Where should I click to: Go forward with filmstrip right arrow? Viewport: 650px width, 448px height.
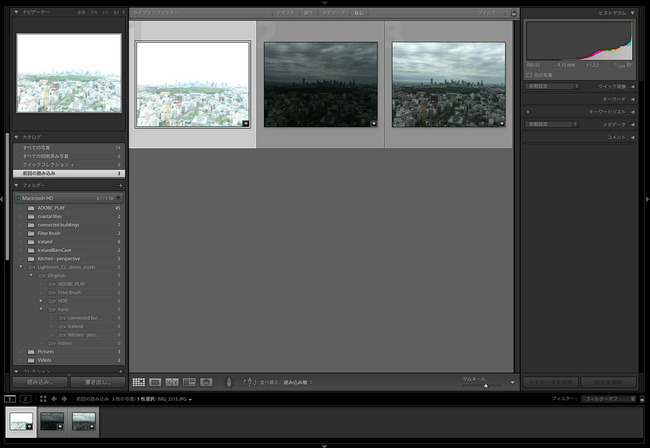64,399
